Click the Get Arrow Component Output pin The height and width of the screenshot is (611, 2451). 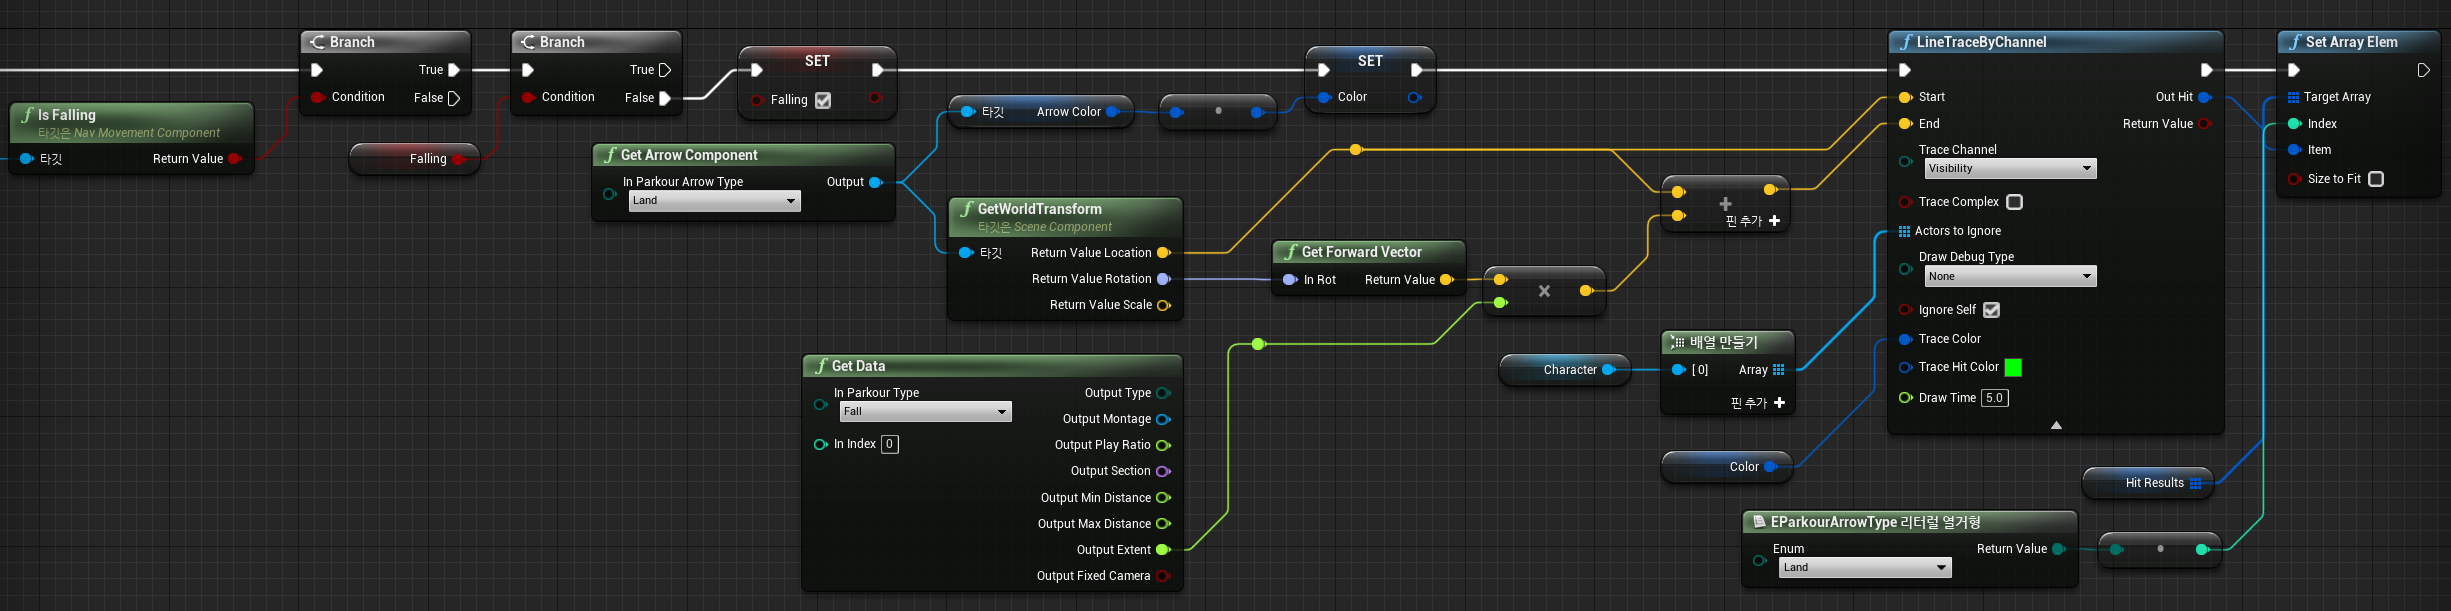coord(876,182)
